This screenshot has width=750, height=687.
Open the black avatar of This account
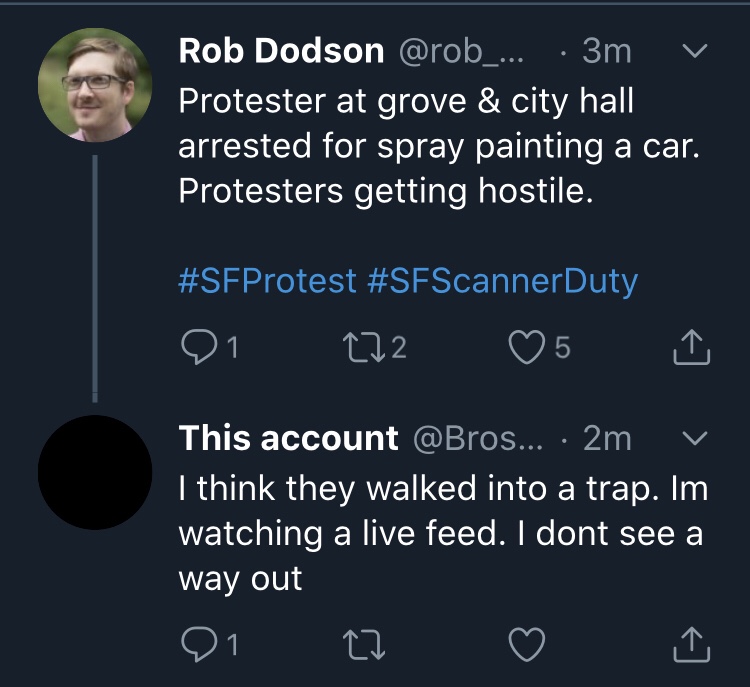[95, 473]
